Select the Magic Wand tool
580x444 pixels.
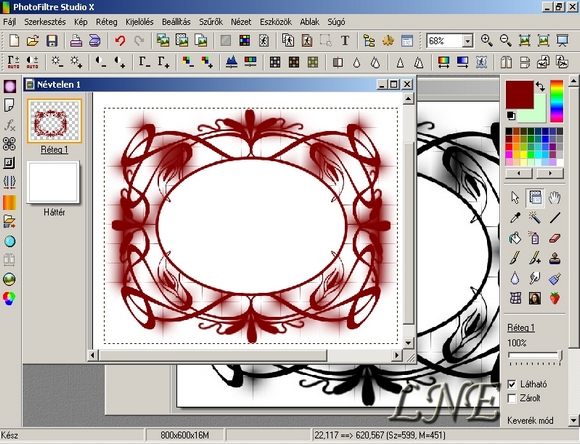pyautogui.click(x=535, y=218)
